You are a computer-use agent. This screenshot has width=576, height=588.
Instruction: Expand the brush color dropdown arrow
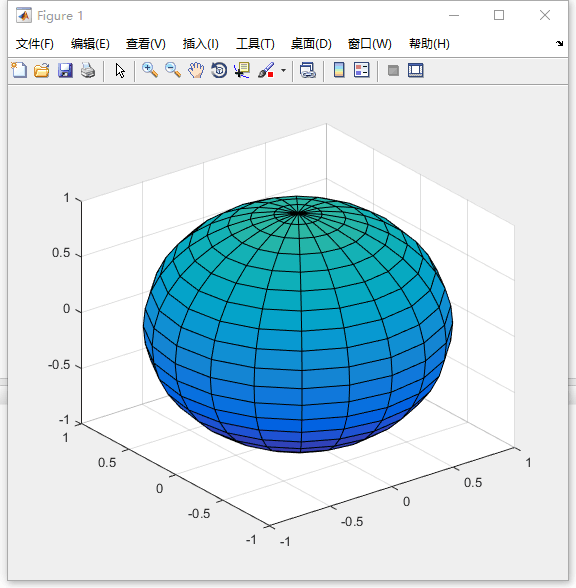[x=284, y=70]
